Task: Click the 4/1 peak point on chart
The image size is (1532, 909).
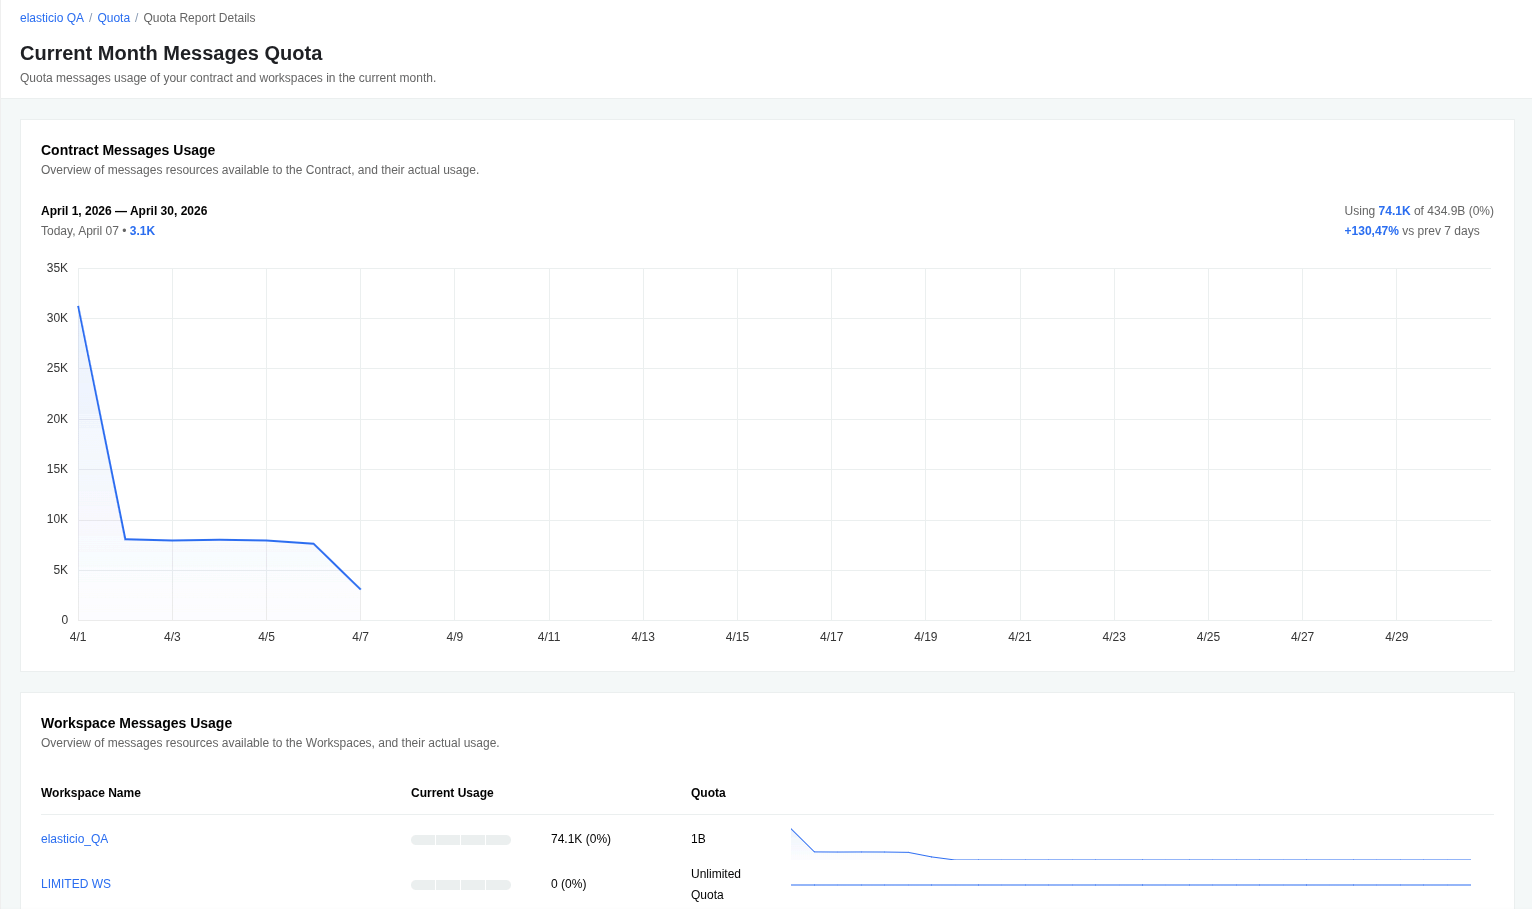Action: point(78,307)
